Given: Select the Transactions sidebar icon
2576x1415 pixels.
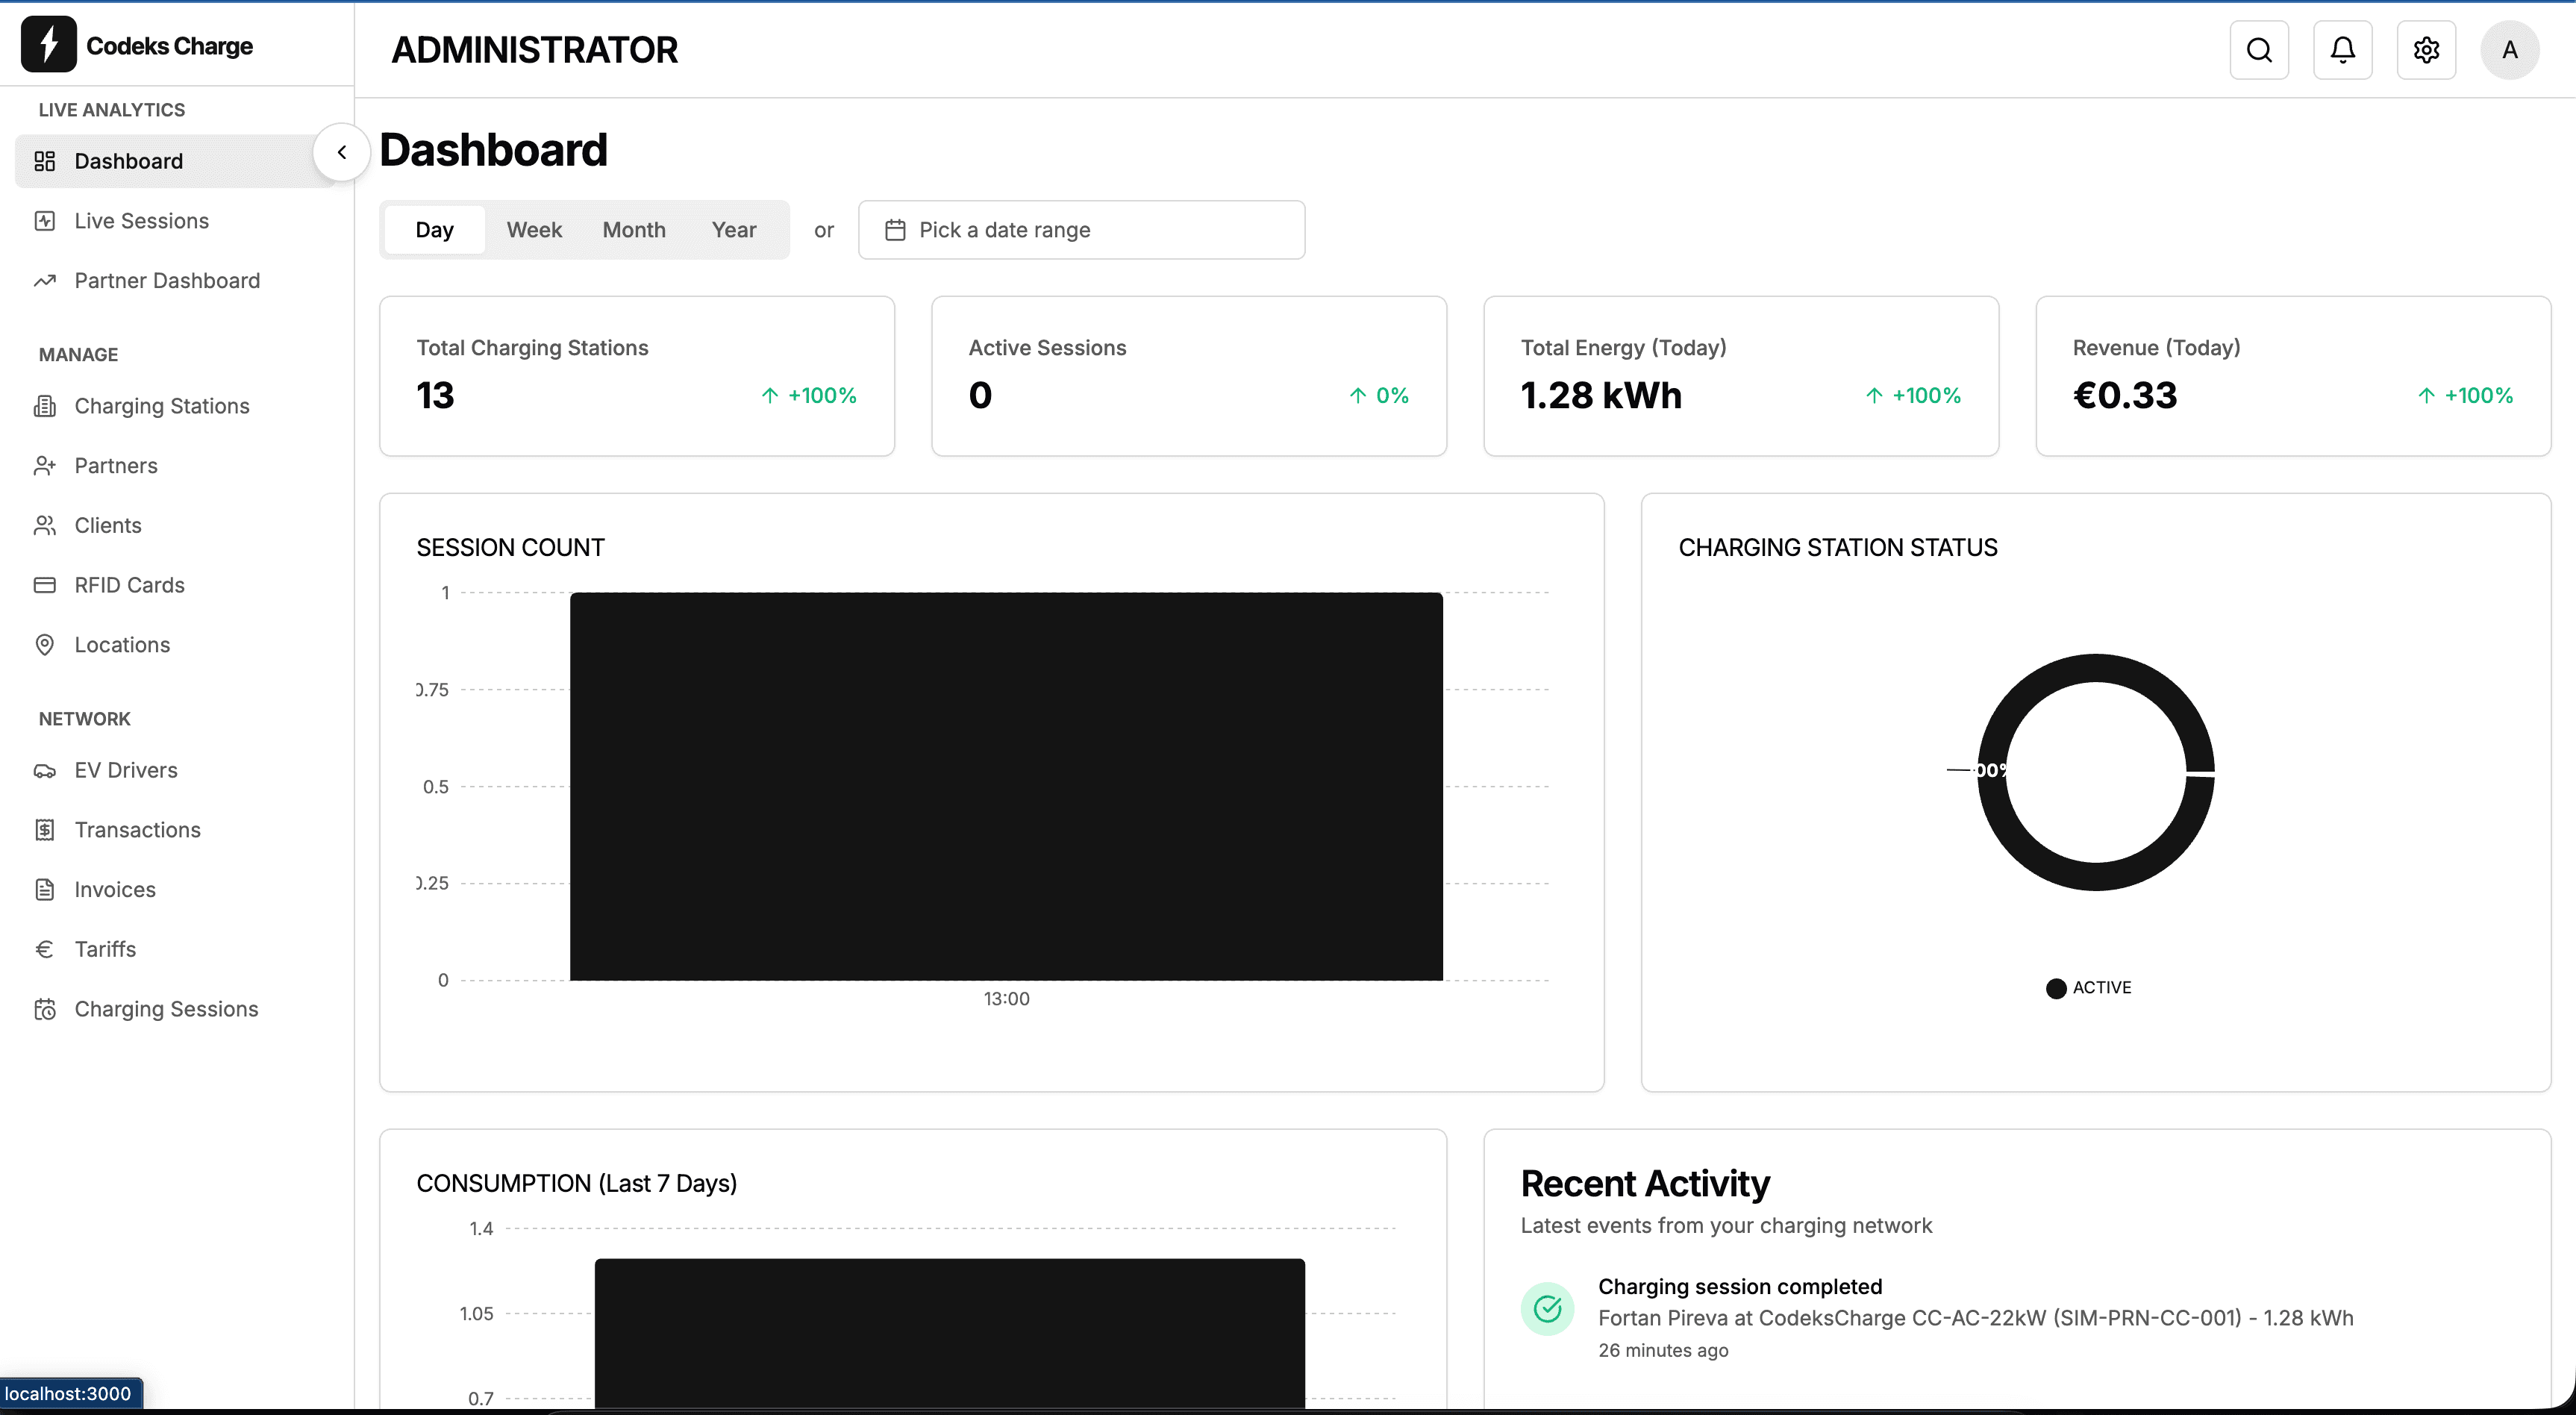Looking at the screenshot, I should tap(46, 830).
